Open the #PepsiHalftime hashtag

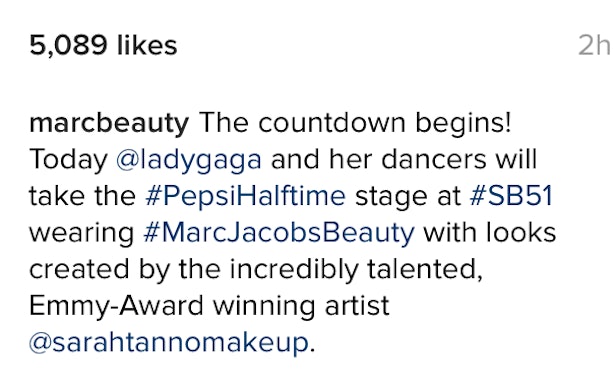coord(246,196)
